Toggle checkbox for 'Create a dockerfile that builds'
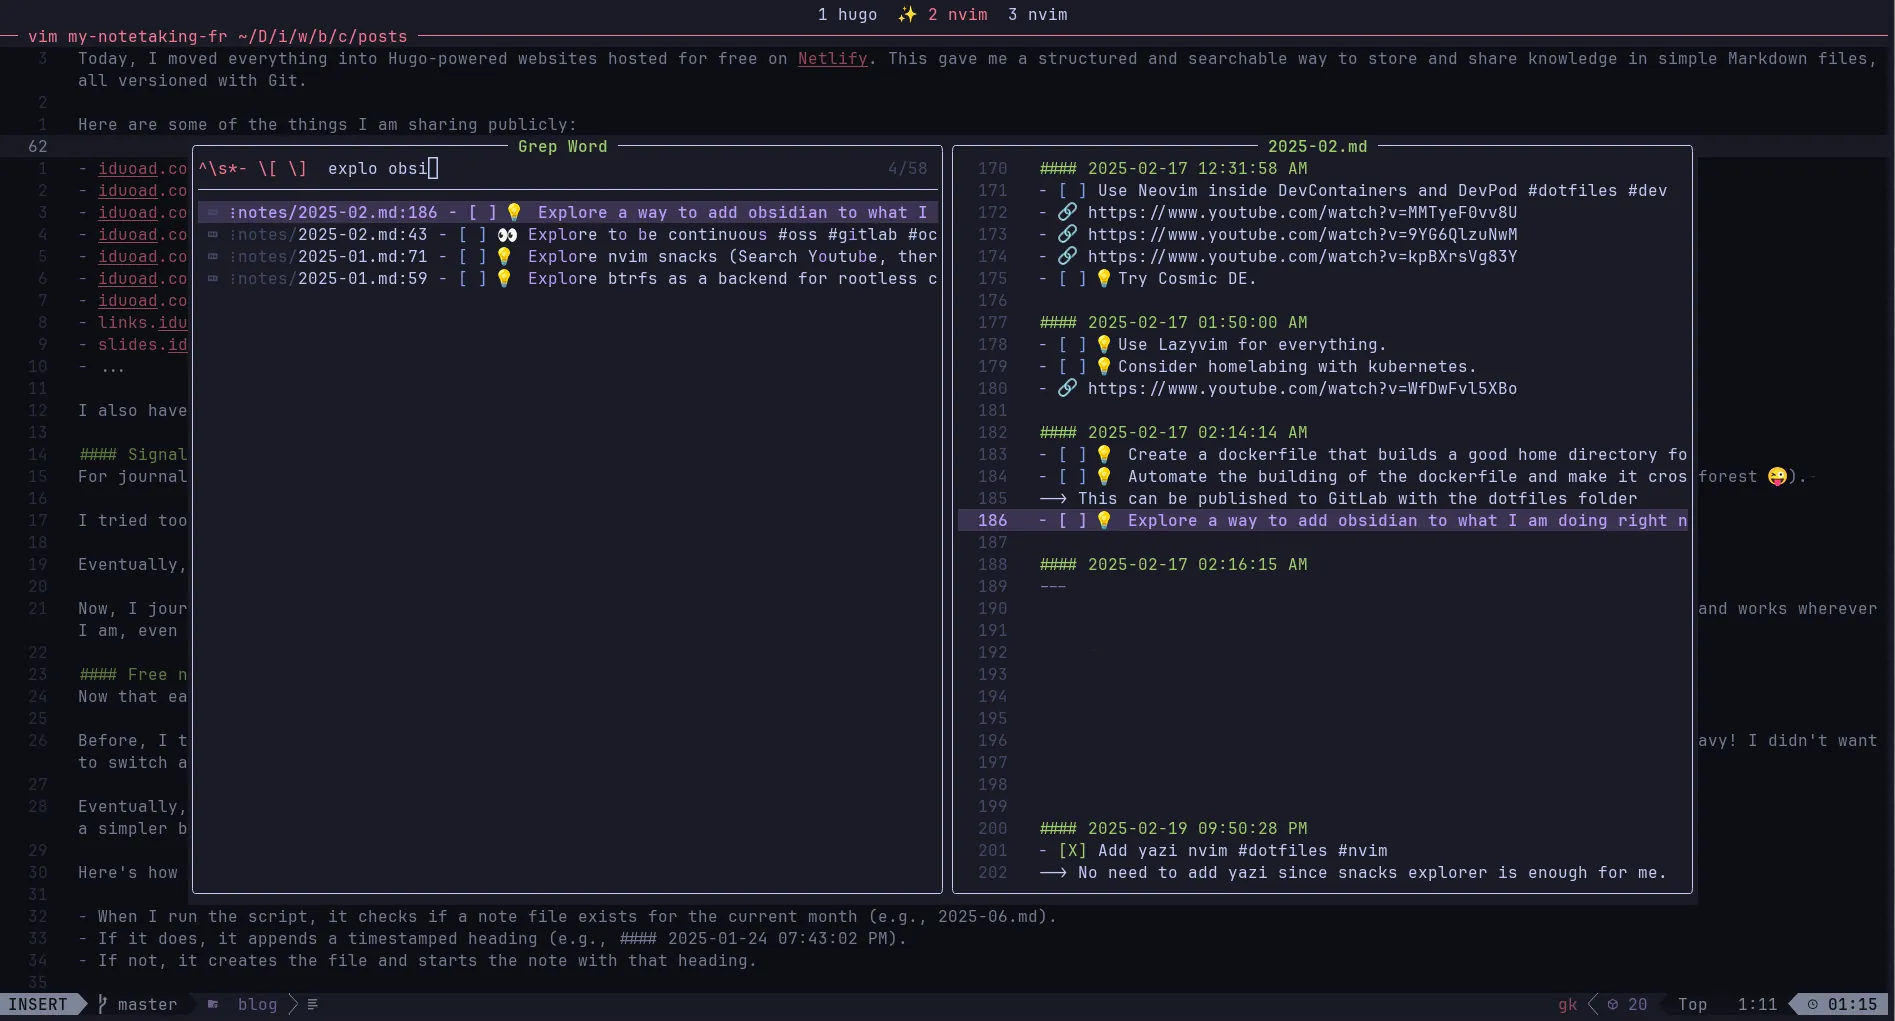 coord(1073,454)
